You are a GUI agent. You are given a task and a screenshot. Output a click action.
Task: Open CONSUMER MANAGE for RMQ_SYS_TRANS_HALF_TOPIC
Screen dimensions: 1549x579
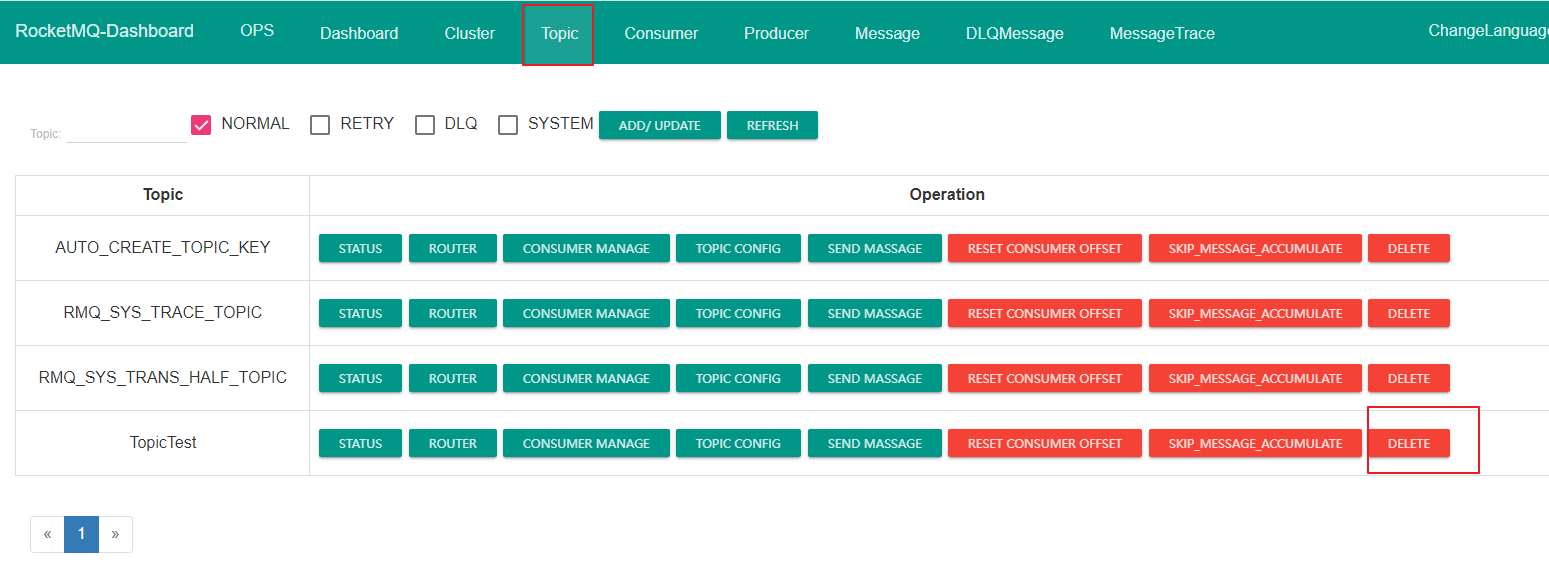[586, 378]
